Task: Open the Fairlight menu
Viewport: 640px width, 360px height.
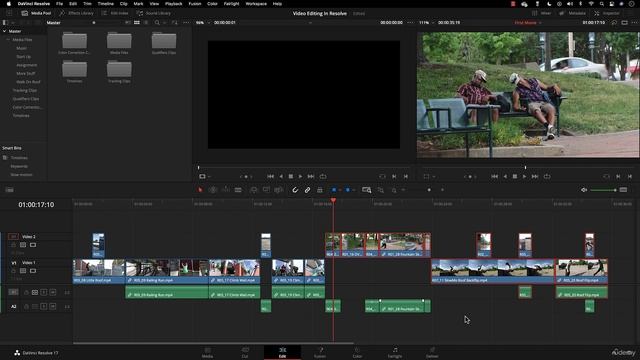Action: pyautogui.click(x=231, y=4)
